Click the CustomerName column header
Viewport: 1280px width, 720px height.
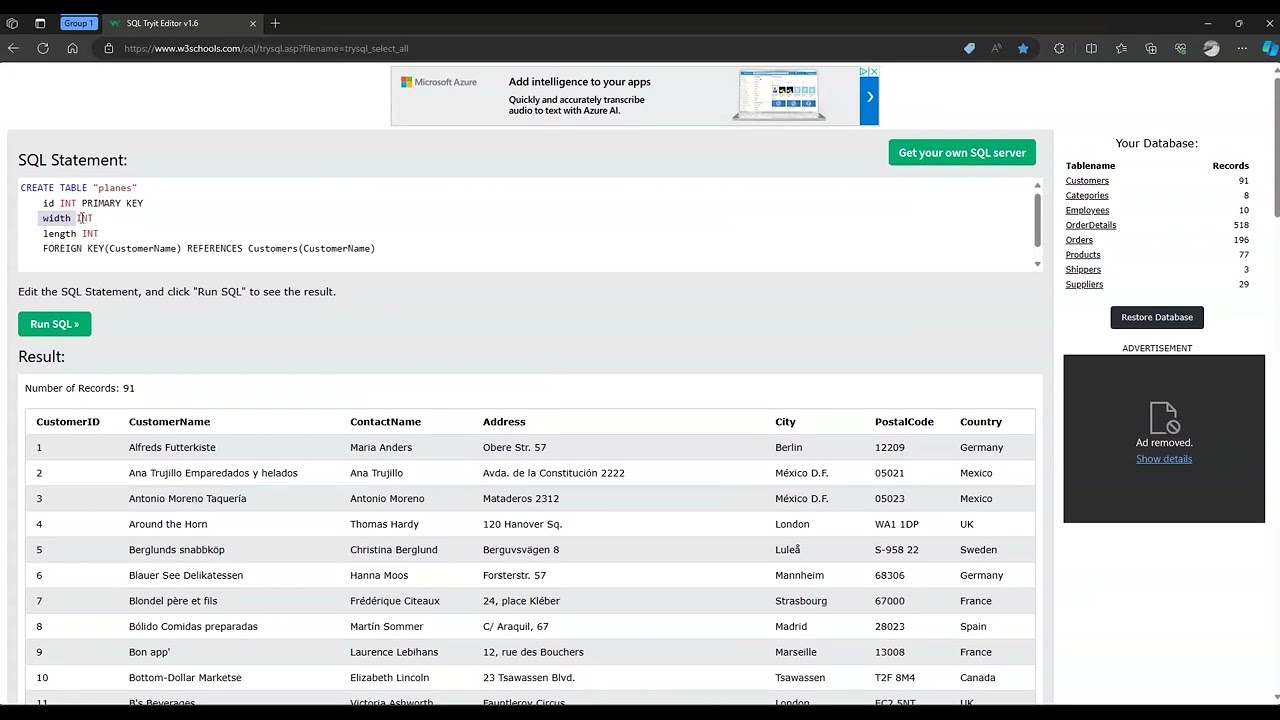(169, 422)
